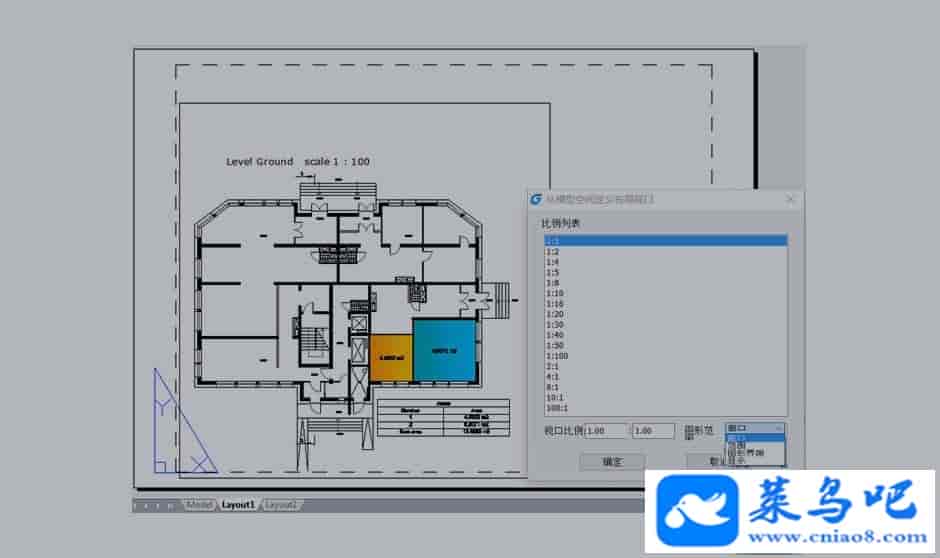
Task: Click the GstarCAD logo in dialog title
Action: (x=536, y=199)
